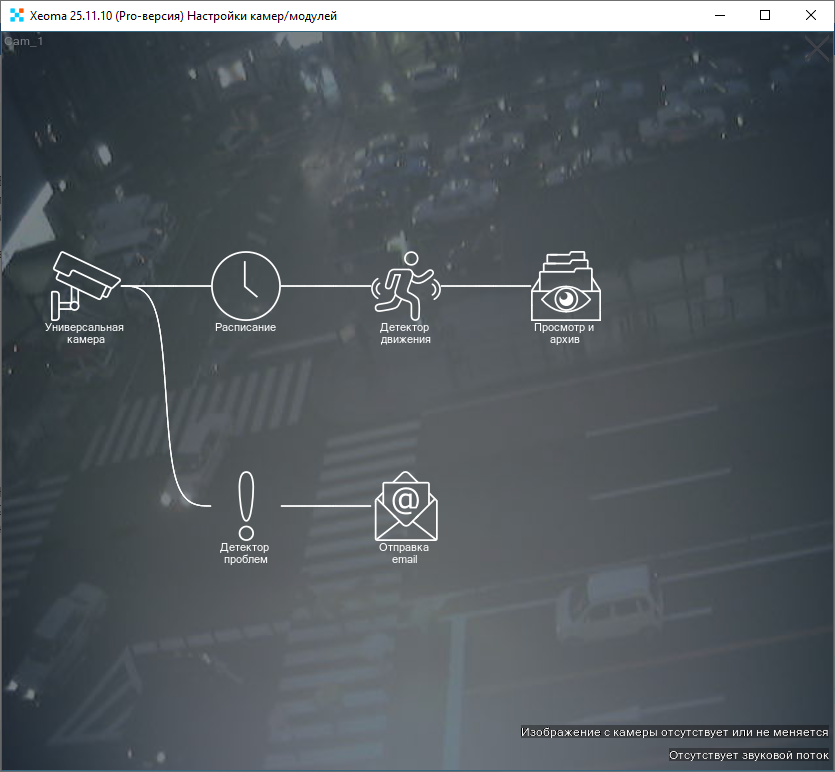This screenshot has height=772, width=835.
Task: Click connector between Problems detector and Email
Action: tap(325, 506)
